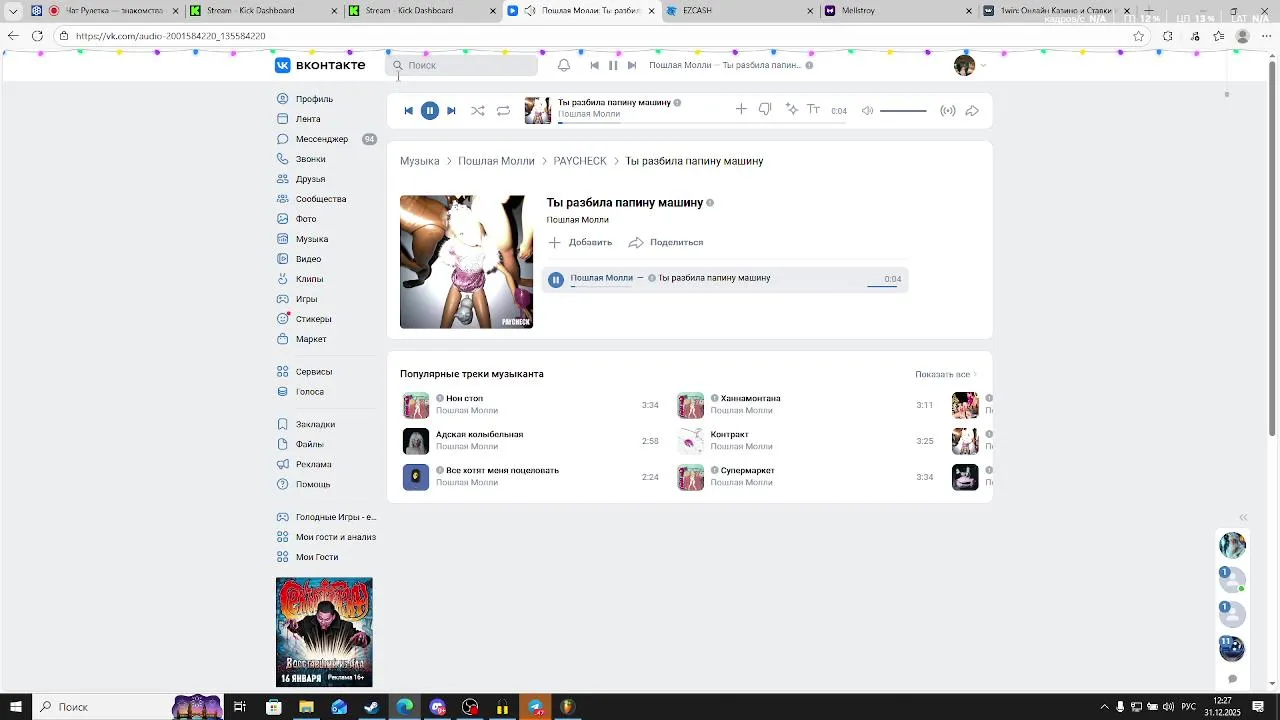The image size is (1280, 720).
Task: Click Добавить button under track title
Action: [580, 242]
